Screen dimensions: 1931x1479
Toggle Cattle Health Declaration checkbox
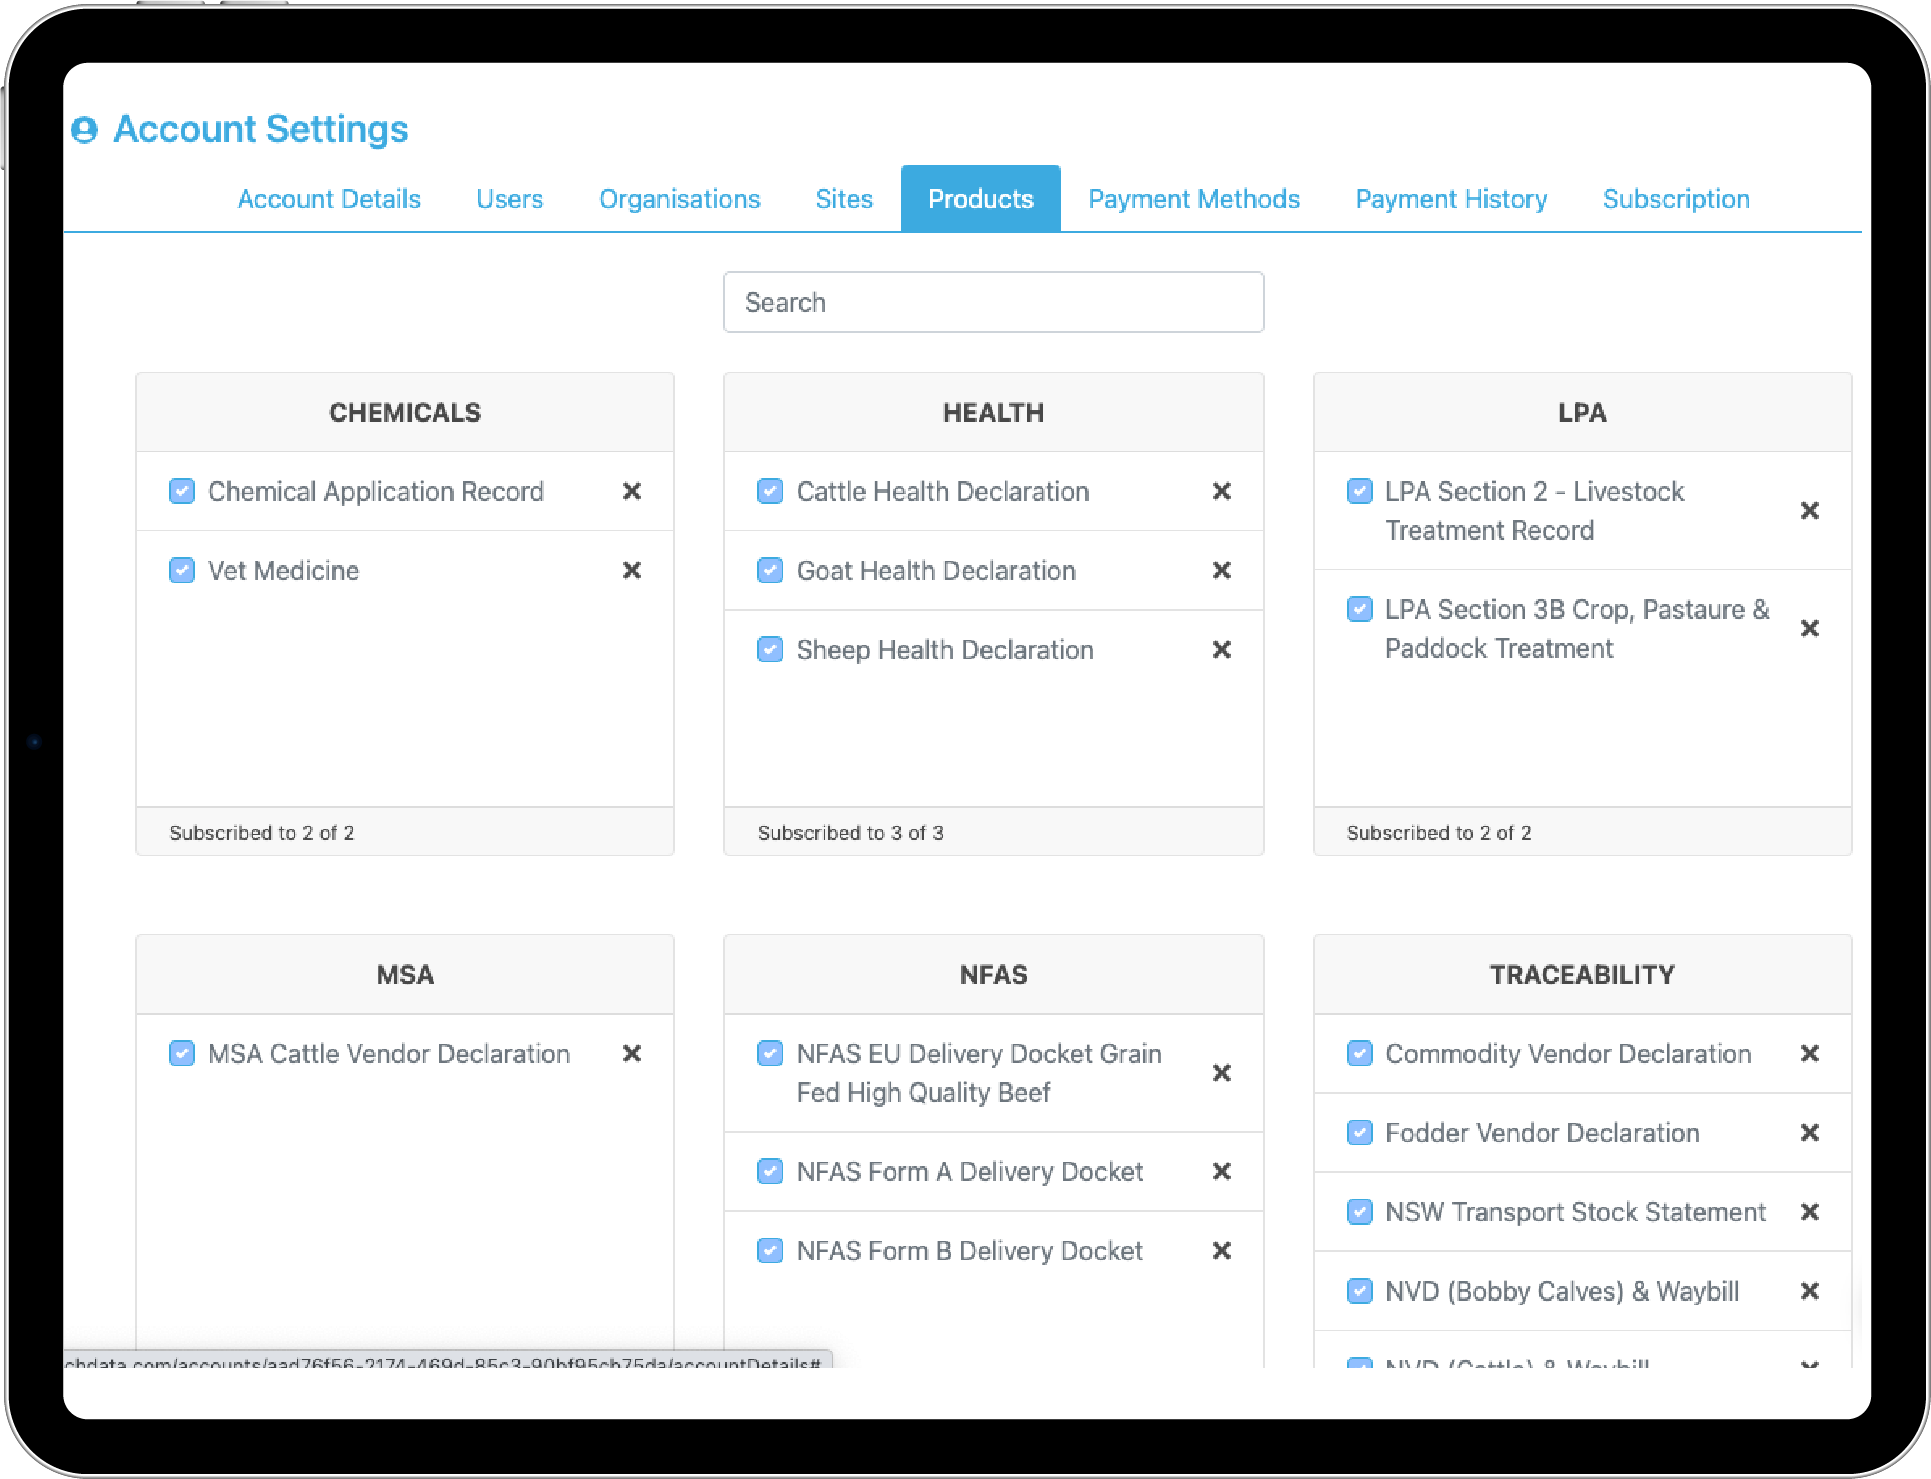(x=770, y=491)
